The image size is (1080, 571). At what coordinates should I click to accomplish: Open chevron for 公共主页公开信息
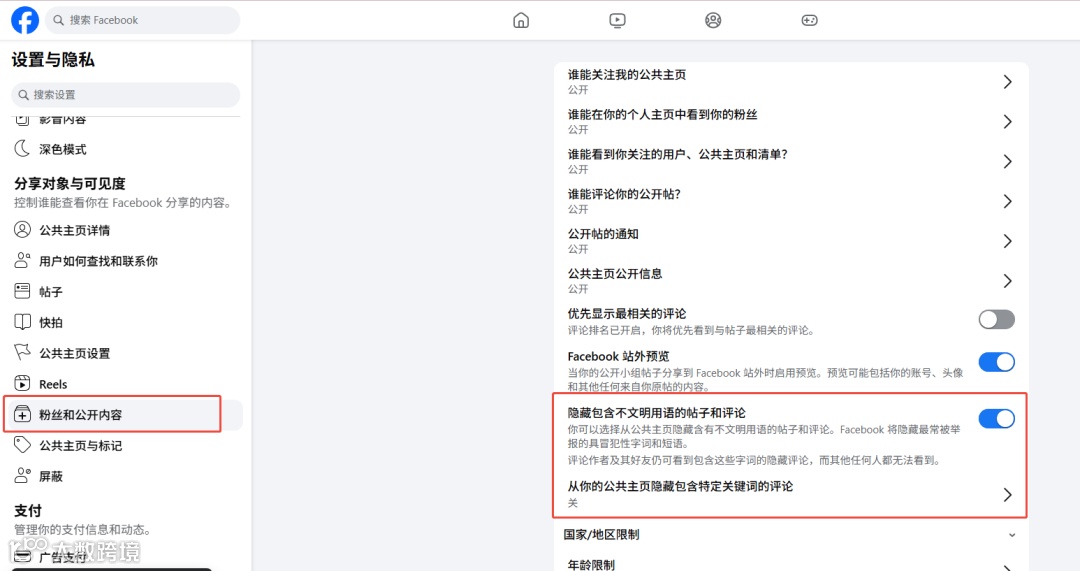click(x=1008, y=281)
